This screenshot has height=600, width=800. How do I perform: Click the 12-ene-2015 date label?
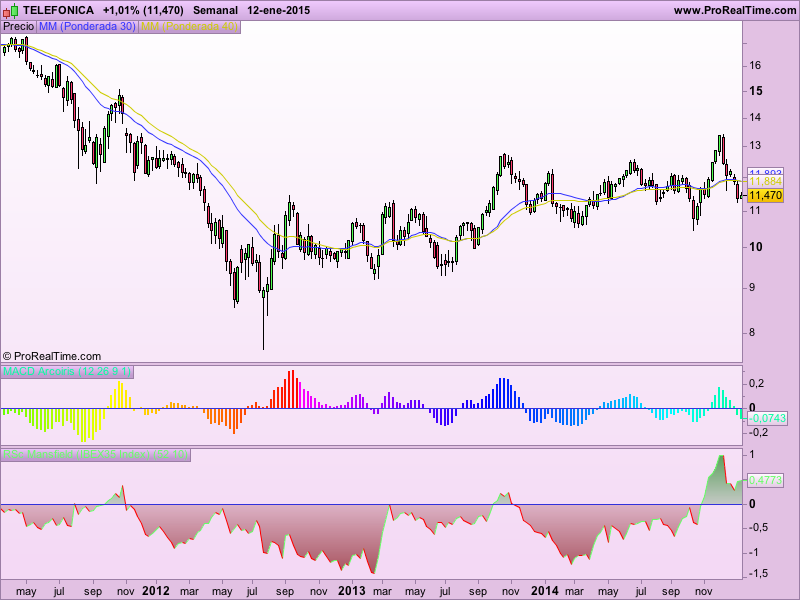pos(279,10)
